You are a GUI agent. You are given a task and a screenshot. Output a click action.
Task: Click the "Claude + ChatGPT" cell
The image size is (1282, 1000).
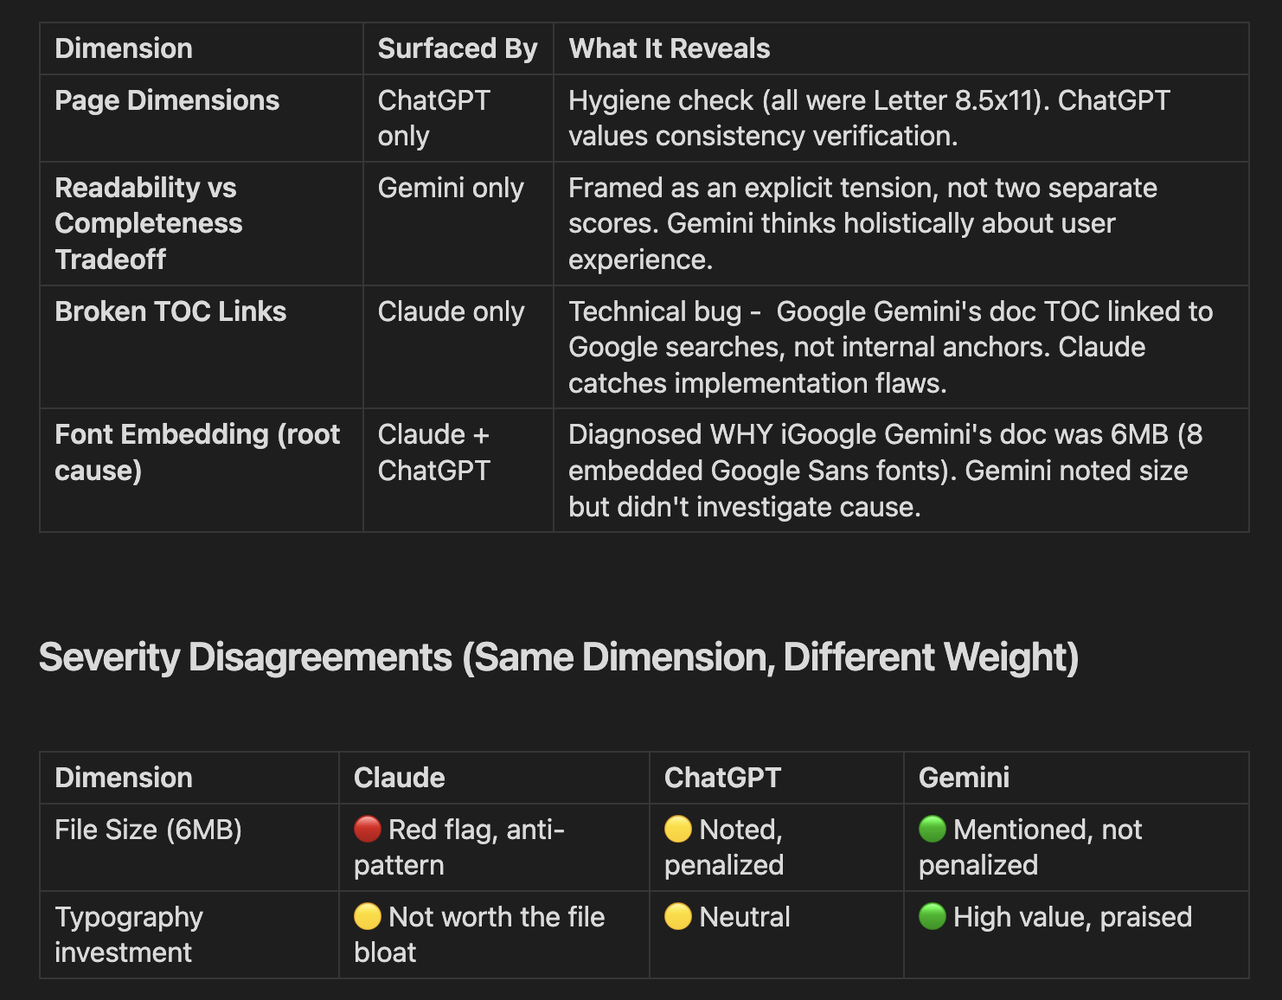pyautogui.click(x=434, y=452)
